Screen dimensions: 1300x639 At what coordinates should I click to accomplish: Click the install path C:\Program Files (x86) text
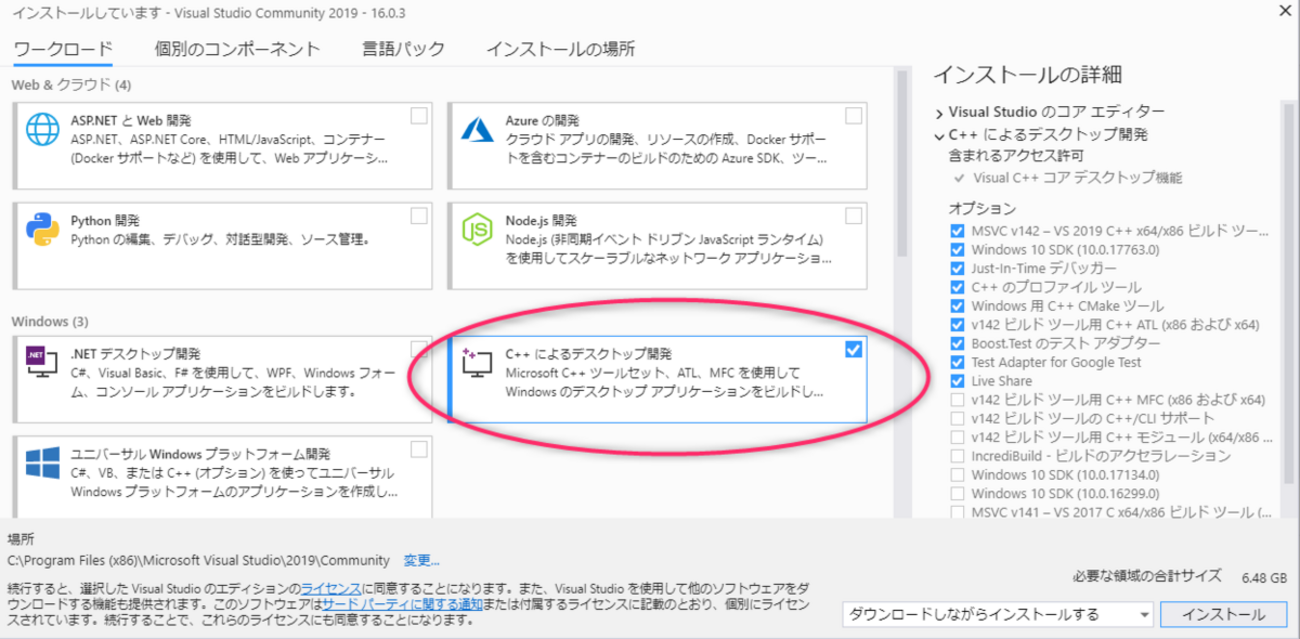tap(198, 560)
